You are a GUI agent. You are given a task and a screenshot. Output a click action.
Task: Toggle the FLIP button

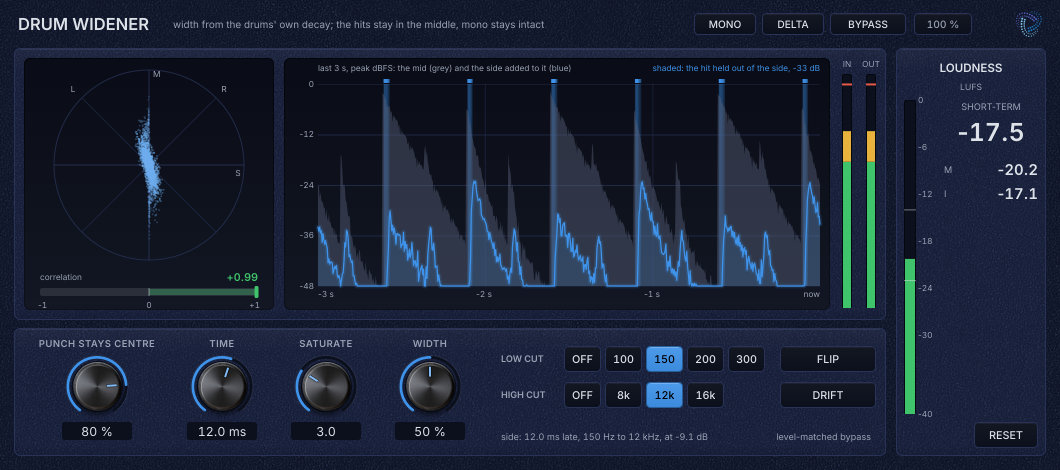point(828,359)
